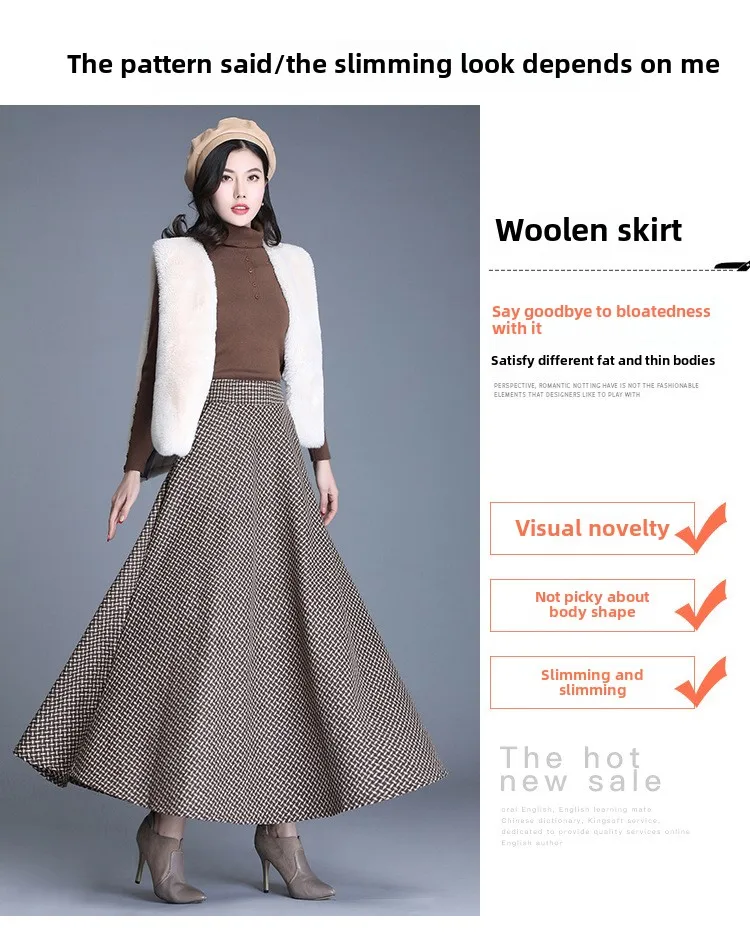The image size is (750, 944).
Task: Click the gray The hot new sale text
Action: pyautogui.click(x=581, y=769)
